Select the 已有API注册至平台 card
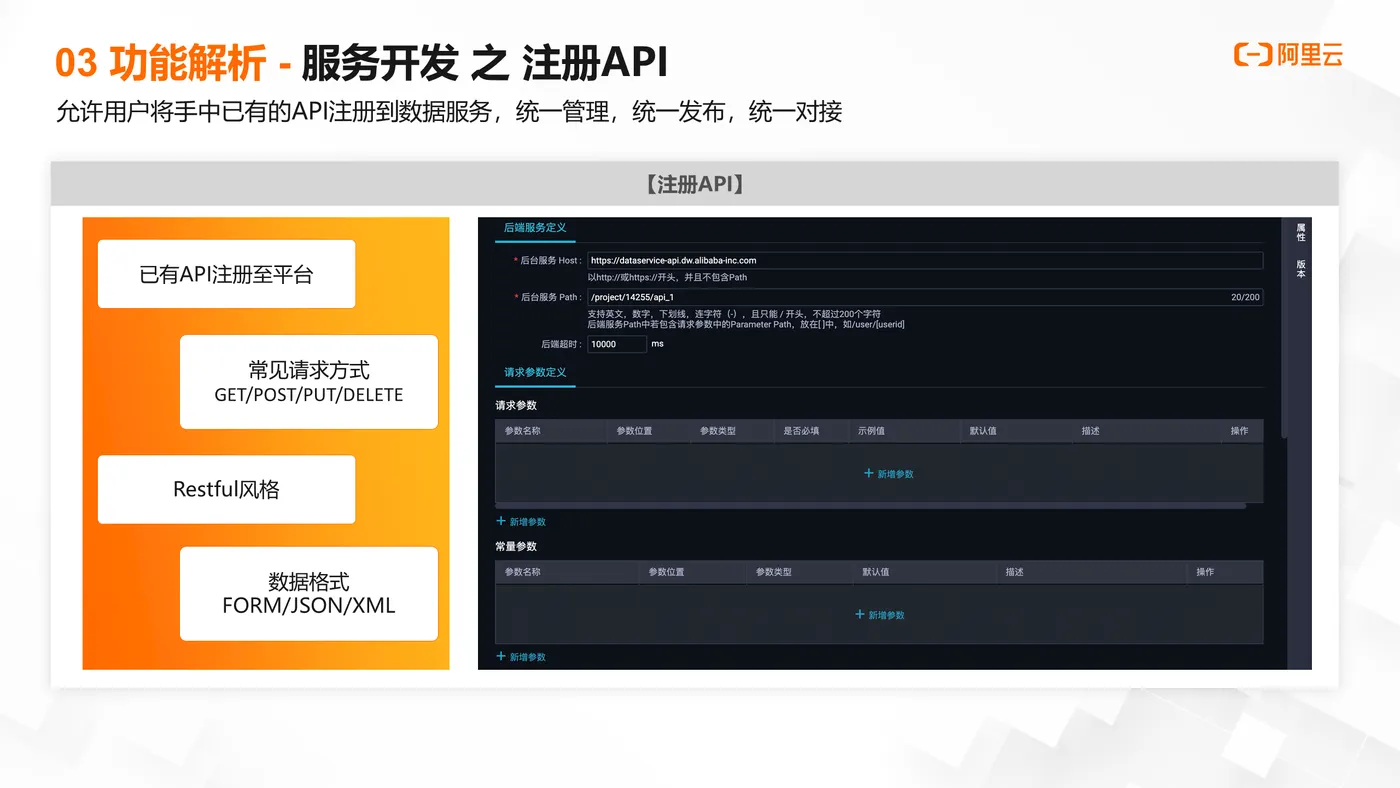 tap(226, 274)
